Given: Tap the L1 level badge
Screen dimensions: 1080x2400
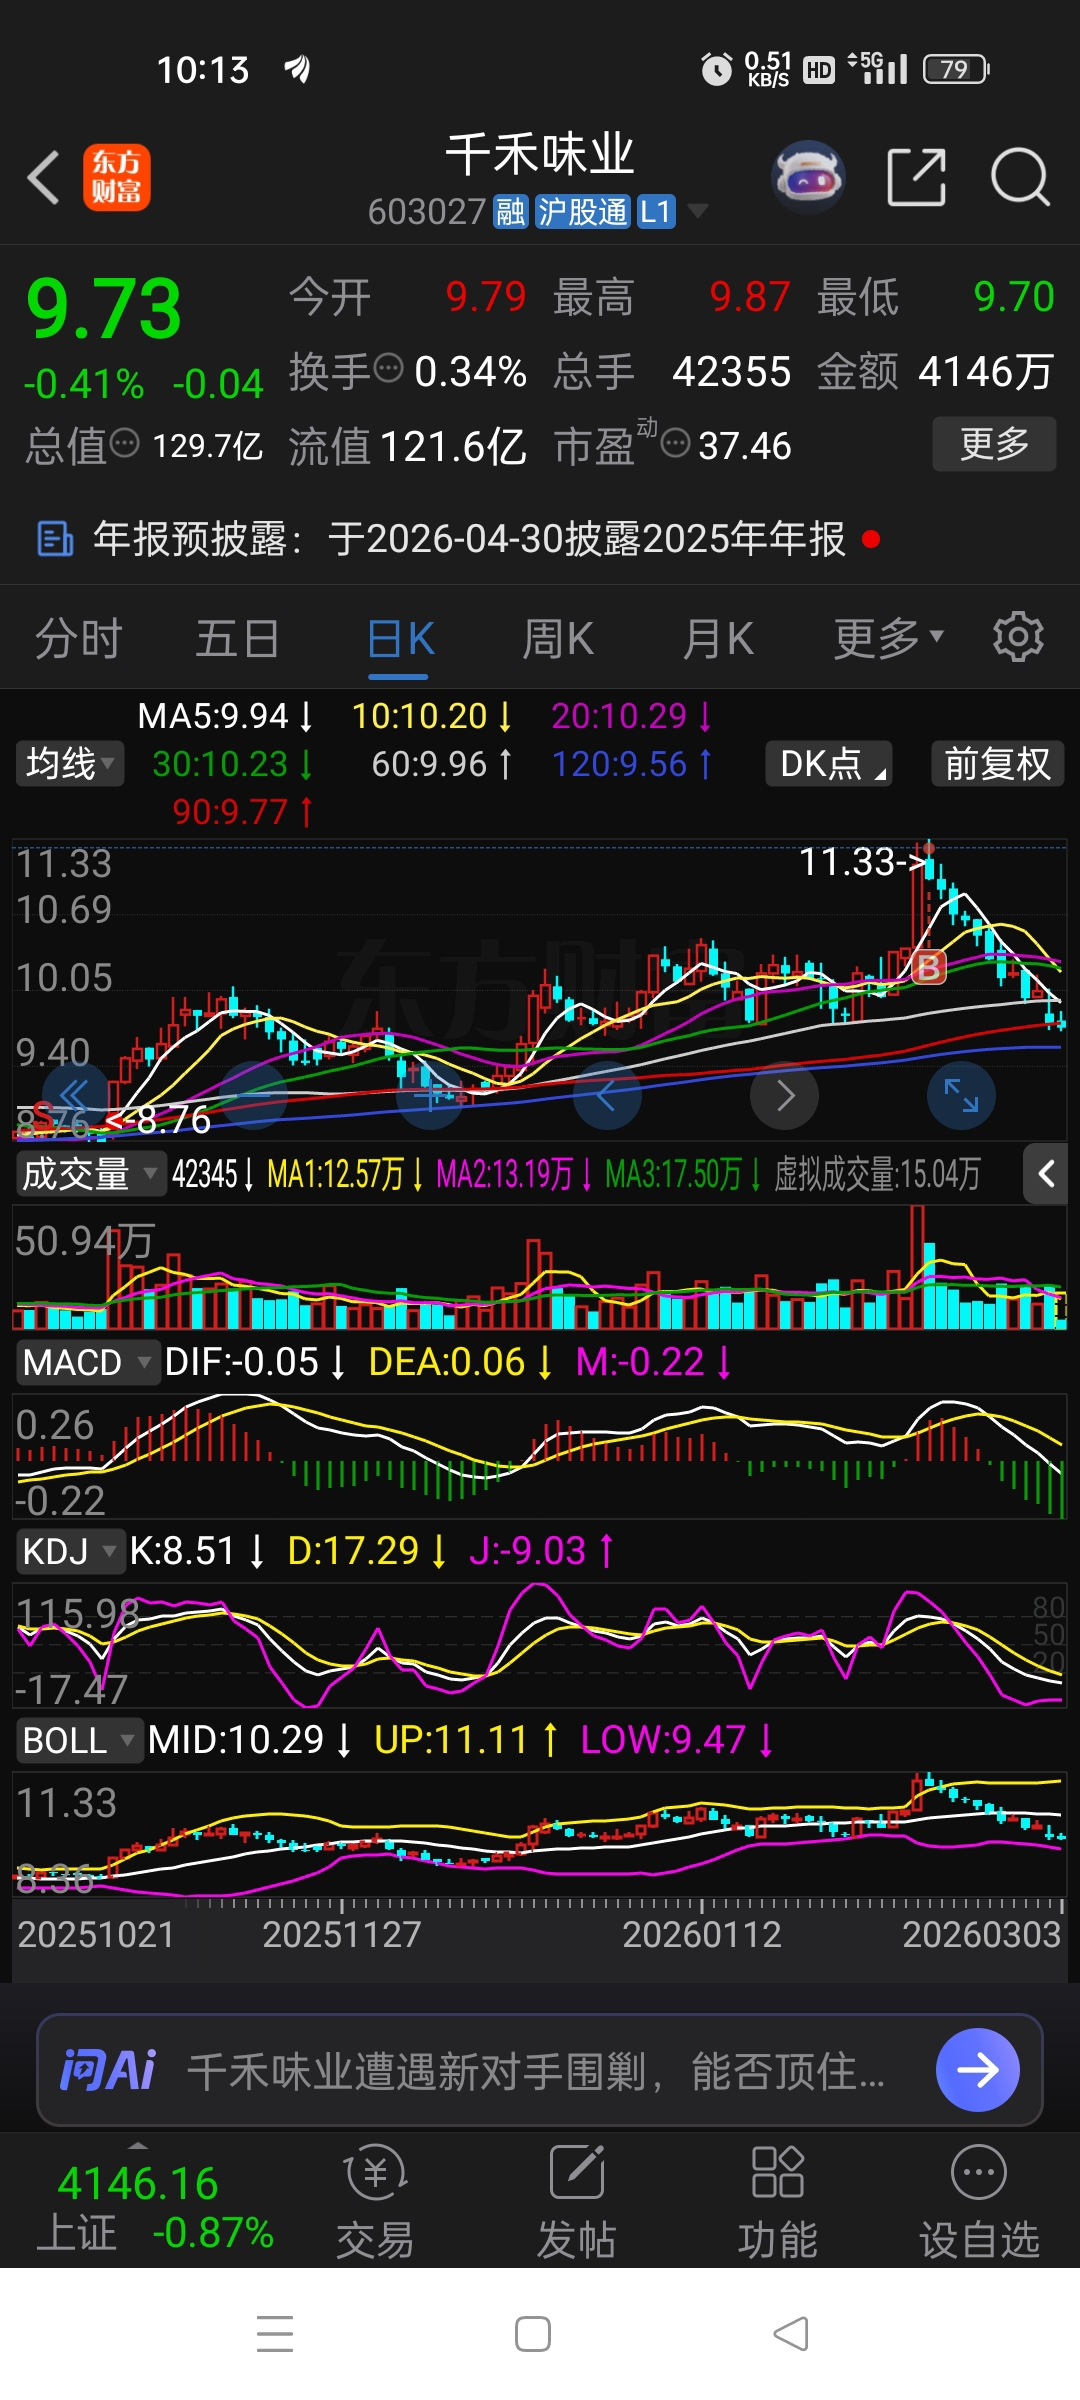Looking at the screenshot, I should [656, 212].
